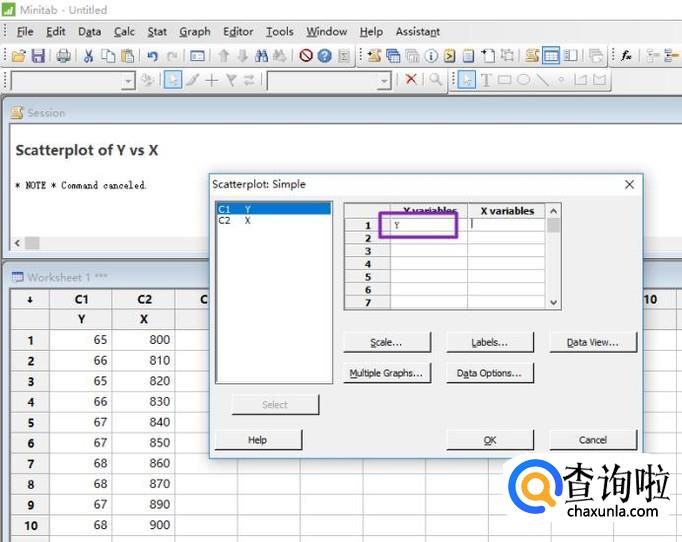Viewport: 682px width, 542px height.
Task: Cancel the command with the red stop icon
Action: (306, 56)
